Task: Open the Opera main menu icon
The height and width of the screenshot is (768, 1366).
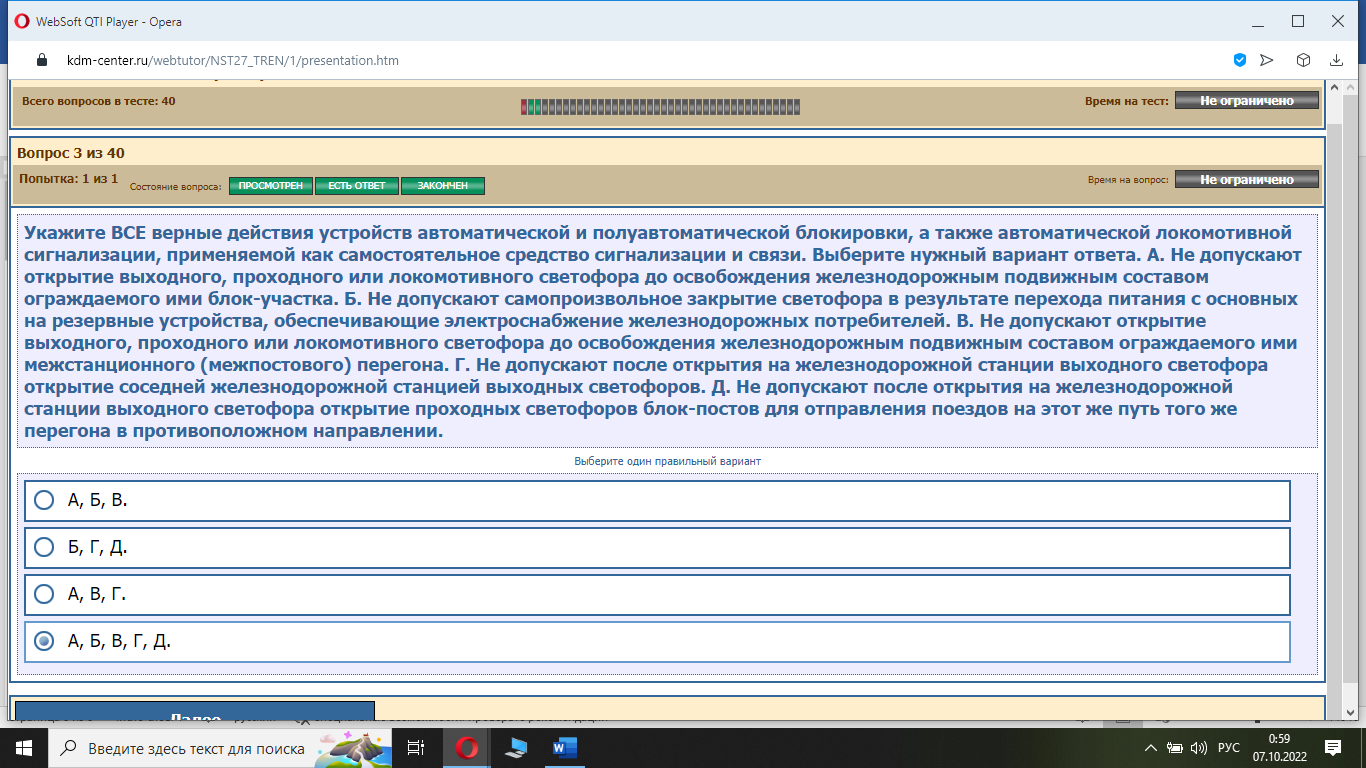Action: click(22, 21)
